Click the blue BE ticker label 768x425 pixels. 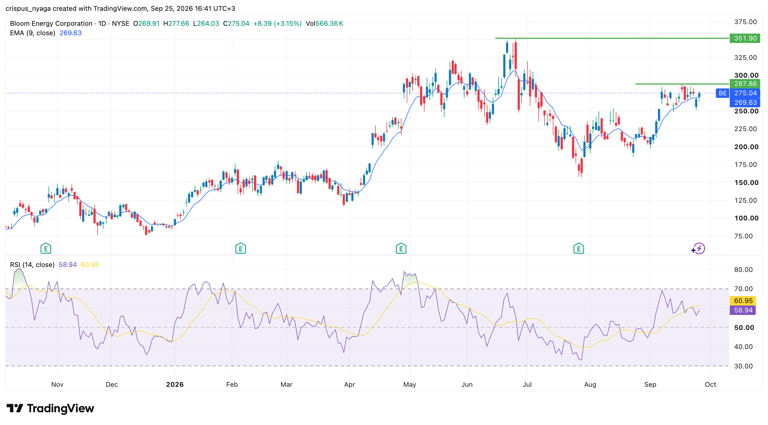tap(722, 93)
